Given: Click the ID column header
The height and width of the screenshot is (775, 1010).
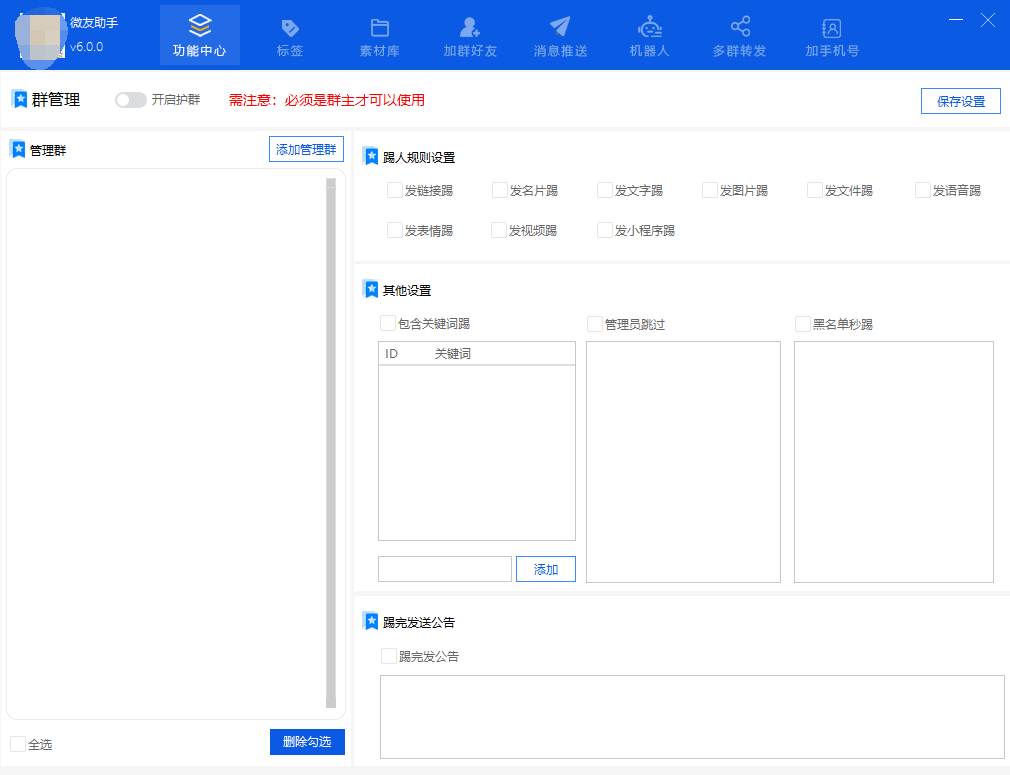Looking at the screenshot, I should (x=392, y=354).
